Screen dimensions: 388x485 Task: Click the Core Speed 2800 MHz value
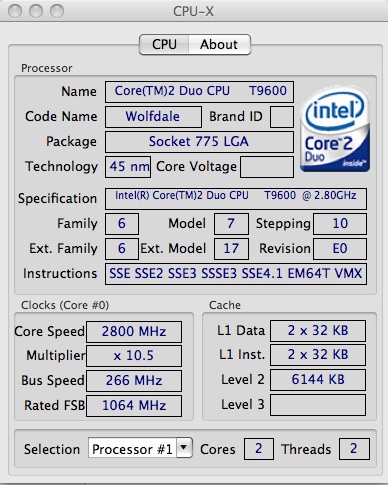coord(134,332)
